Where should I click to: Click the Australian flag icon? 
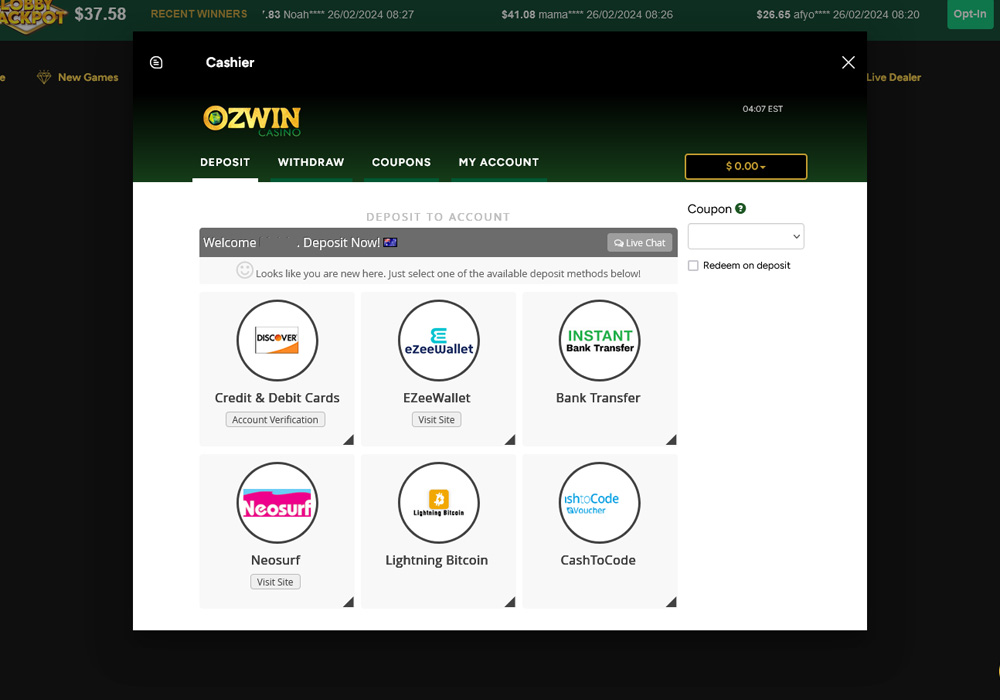click(390, 242)
